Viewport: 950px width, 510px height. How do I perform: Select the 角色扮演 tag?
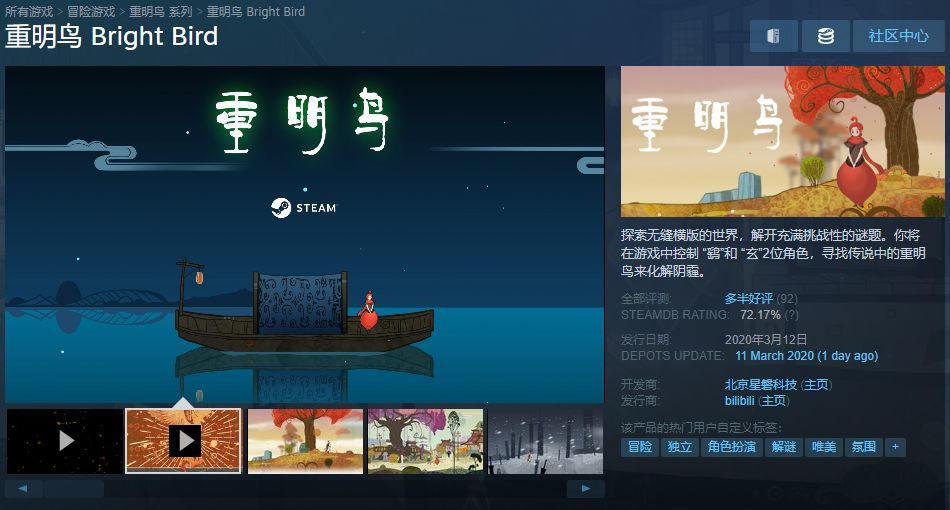click(x=732, y=447)
